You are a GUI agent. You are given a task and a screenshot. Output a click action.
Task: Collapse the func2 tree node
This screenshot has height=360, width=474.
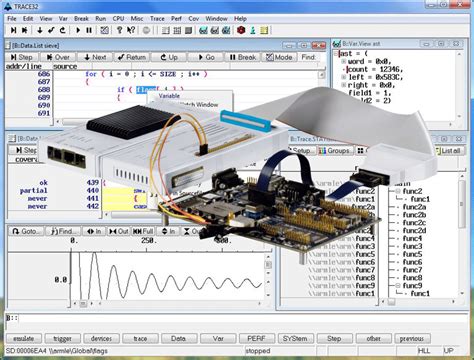(398, 191)
